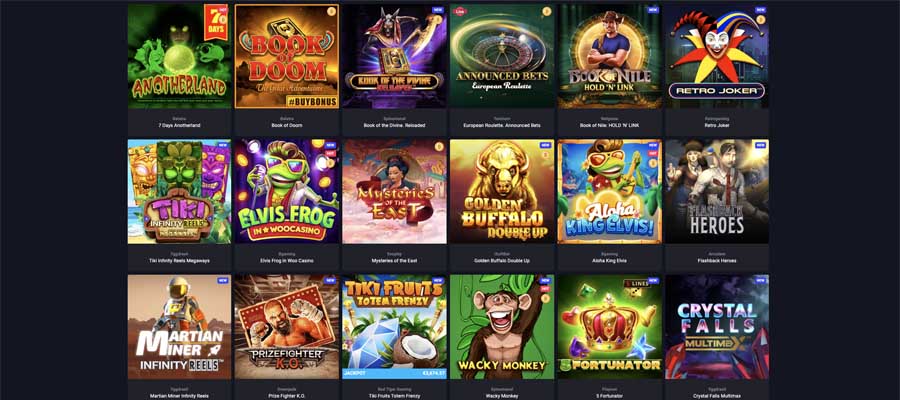
Task: Click the NEW badge on Martian Miner tile
Action: [x=223, y=281]
